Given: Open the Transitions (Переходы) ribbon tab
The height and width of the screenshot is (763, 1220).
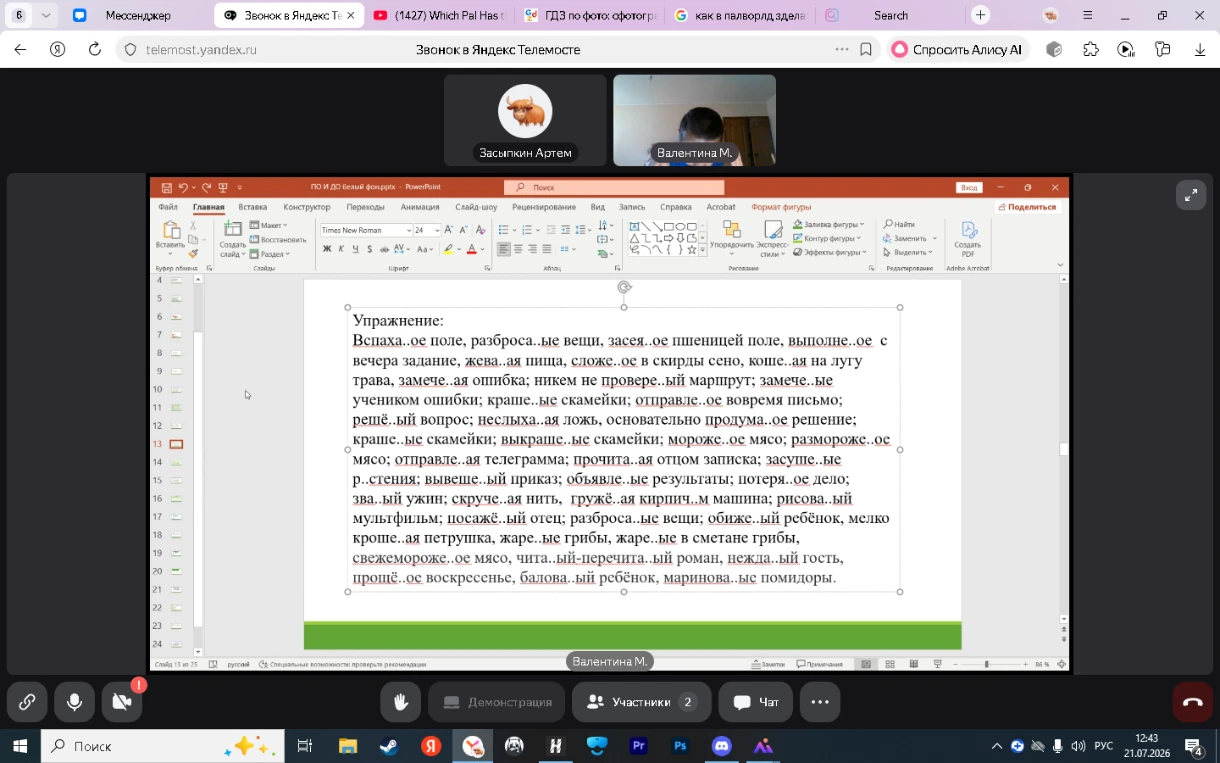Looking at the screenshot, I should coord(365,207).
